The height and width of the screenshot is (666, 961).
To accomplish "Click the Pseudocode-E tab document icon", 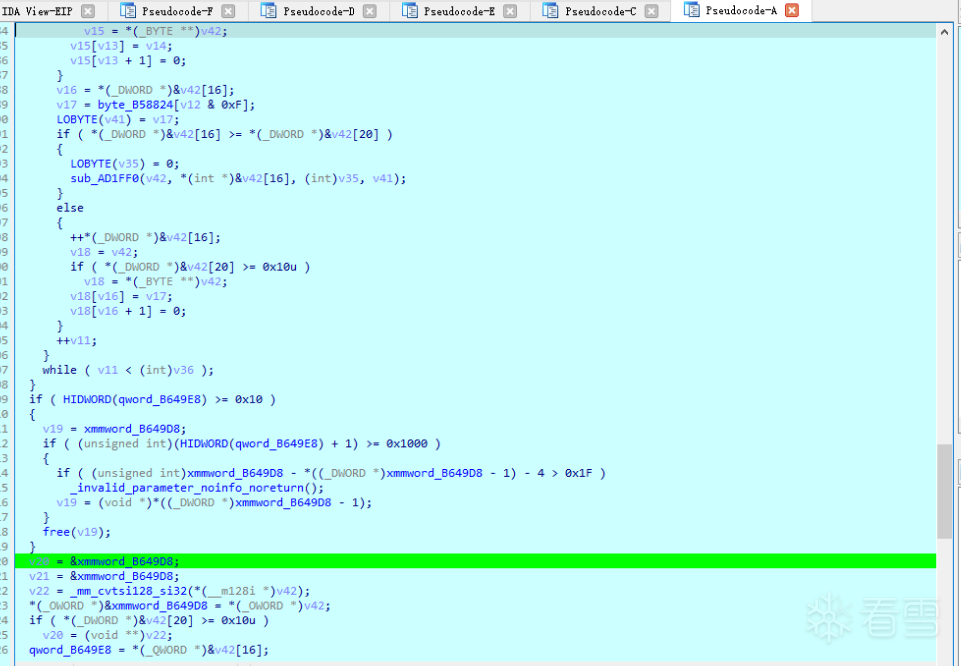I will [409, 10].
